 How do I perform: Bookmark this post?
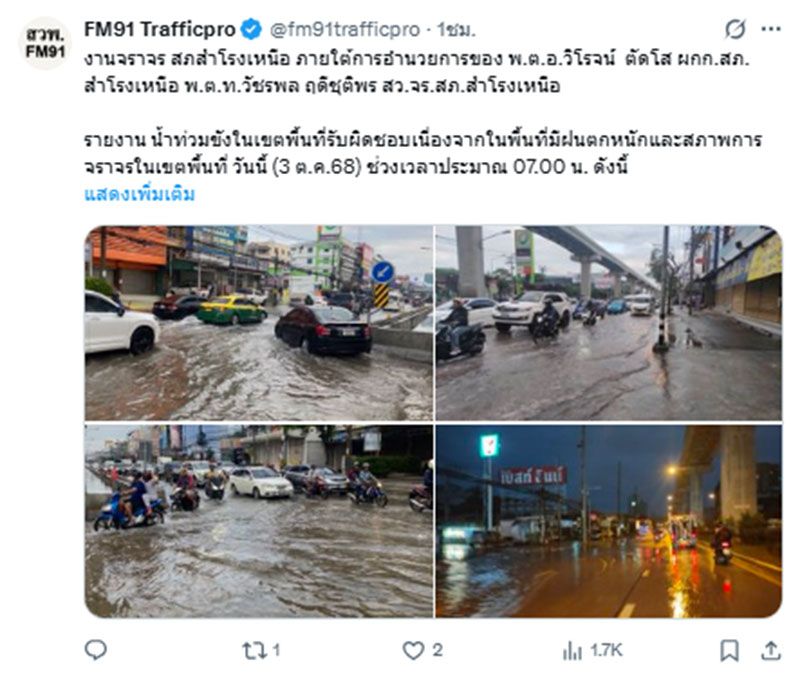point(729,651)
